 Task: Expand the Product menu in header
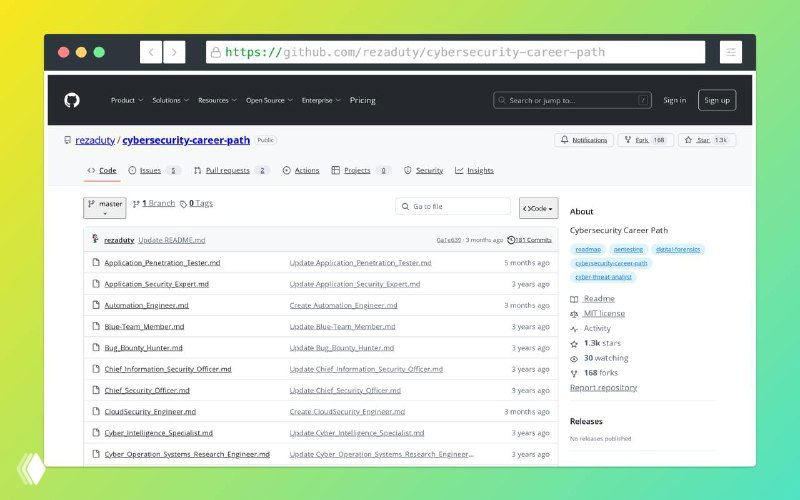[x=127, y=100]
